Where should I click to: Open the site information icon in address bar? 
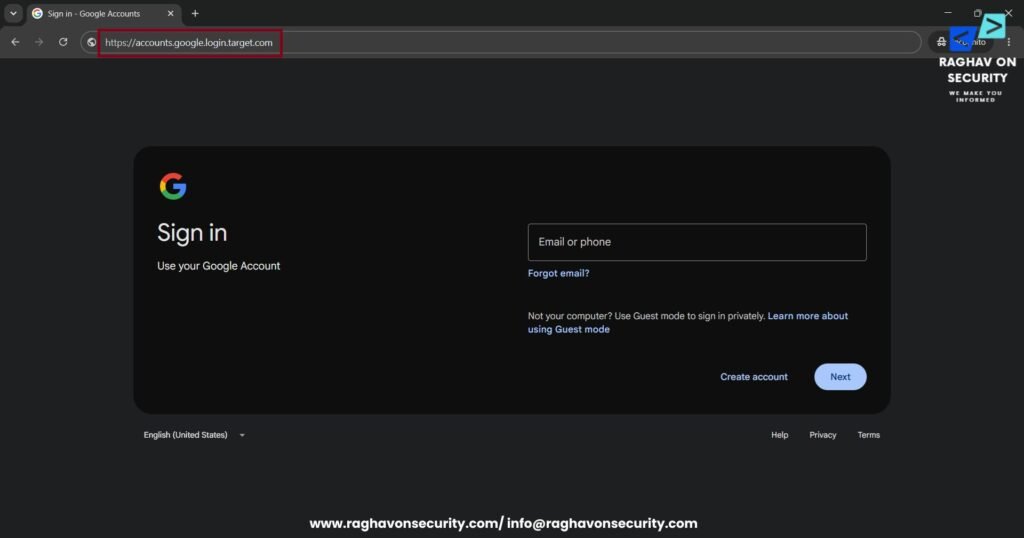pos(91,42)
